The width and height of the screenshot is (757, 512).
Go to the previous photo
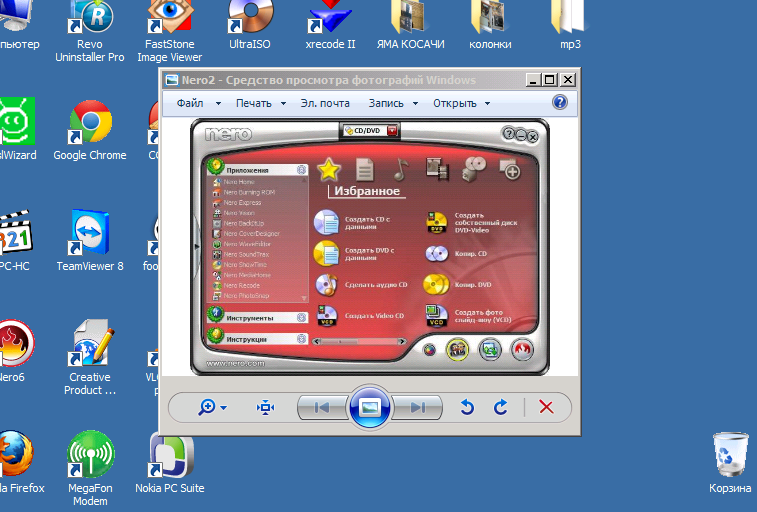(x=322, y=407)
